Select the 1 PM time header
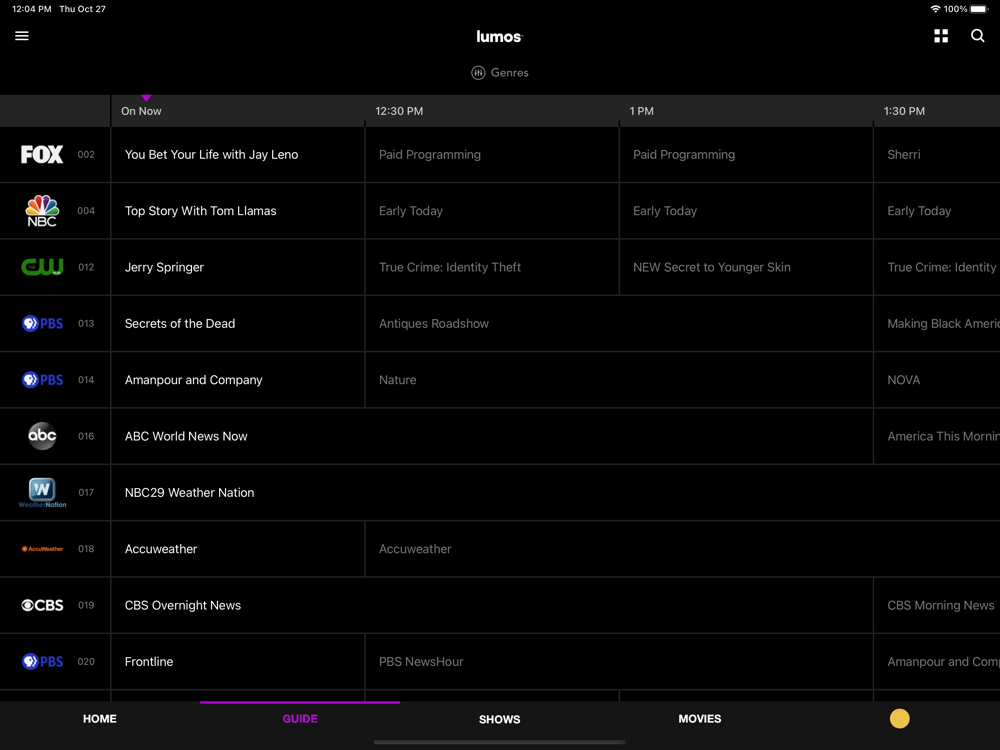 pos(641,111)
